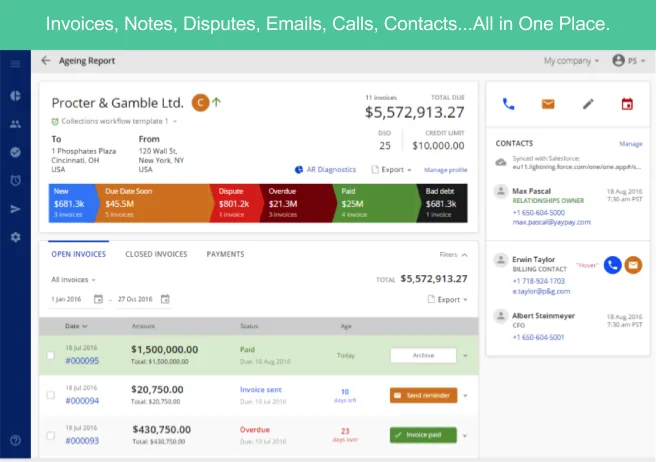Click Max Pascal's contact avatar
This screenshot has width=657, height=462.
(501, 191)
